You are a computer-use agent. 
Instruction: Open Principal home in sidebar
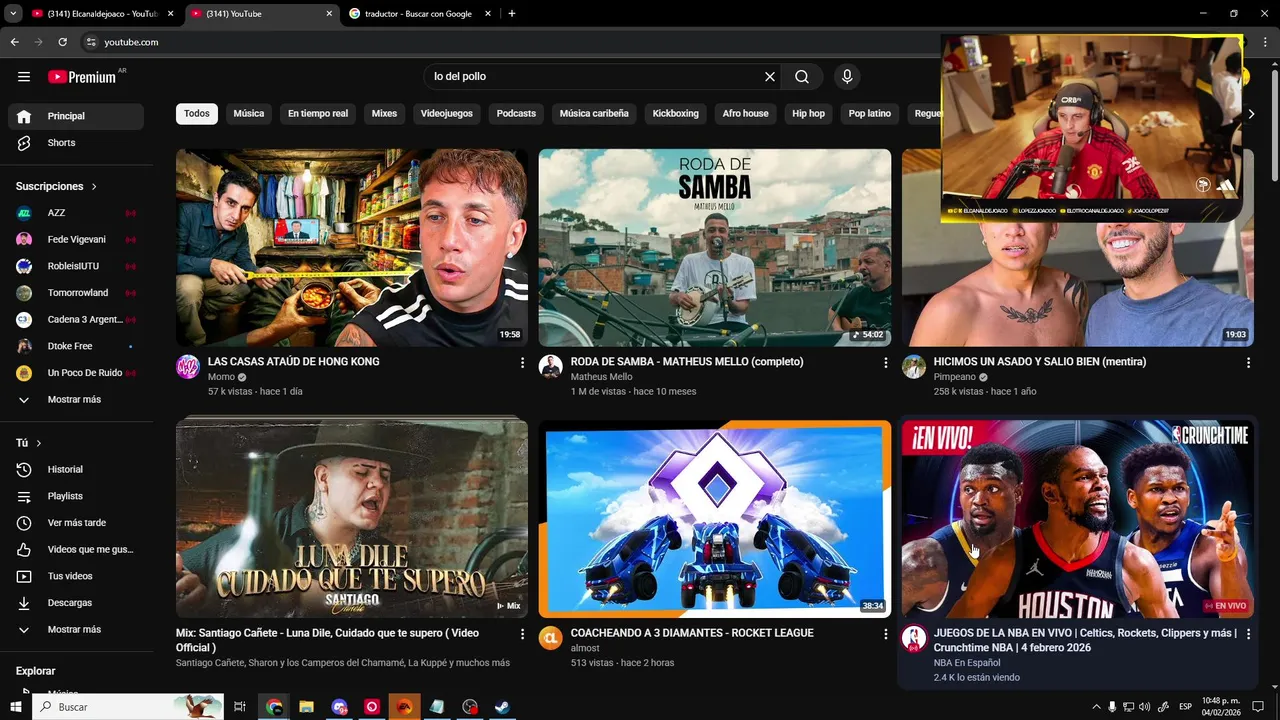(x=76, y=116)
